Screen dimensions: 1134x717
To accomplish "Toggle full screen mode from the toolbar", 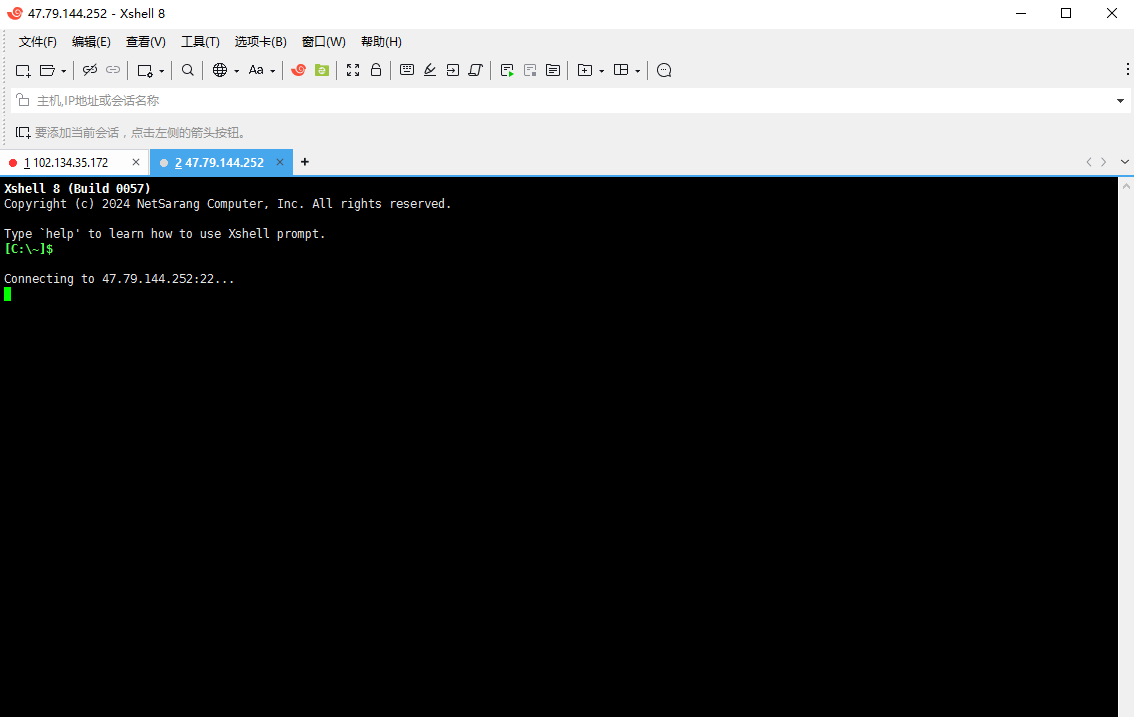I will 352,70.
